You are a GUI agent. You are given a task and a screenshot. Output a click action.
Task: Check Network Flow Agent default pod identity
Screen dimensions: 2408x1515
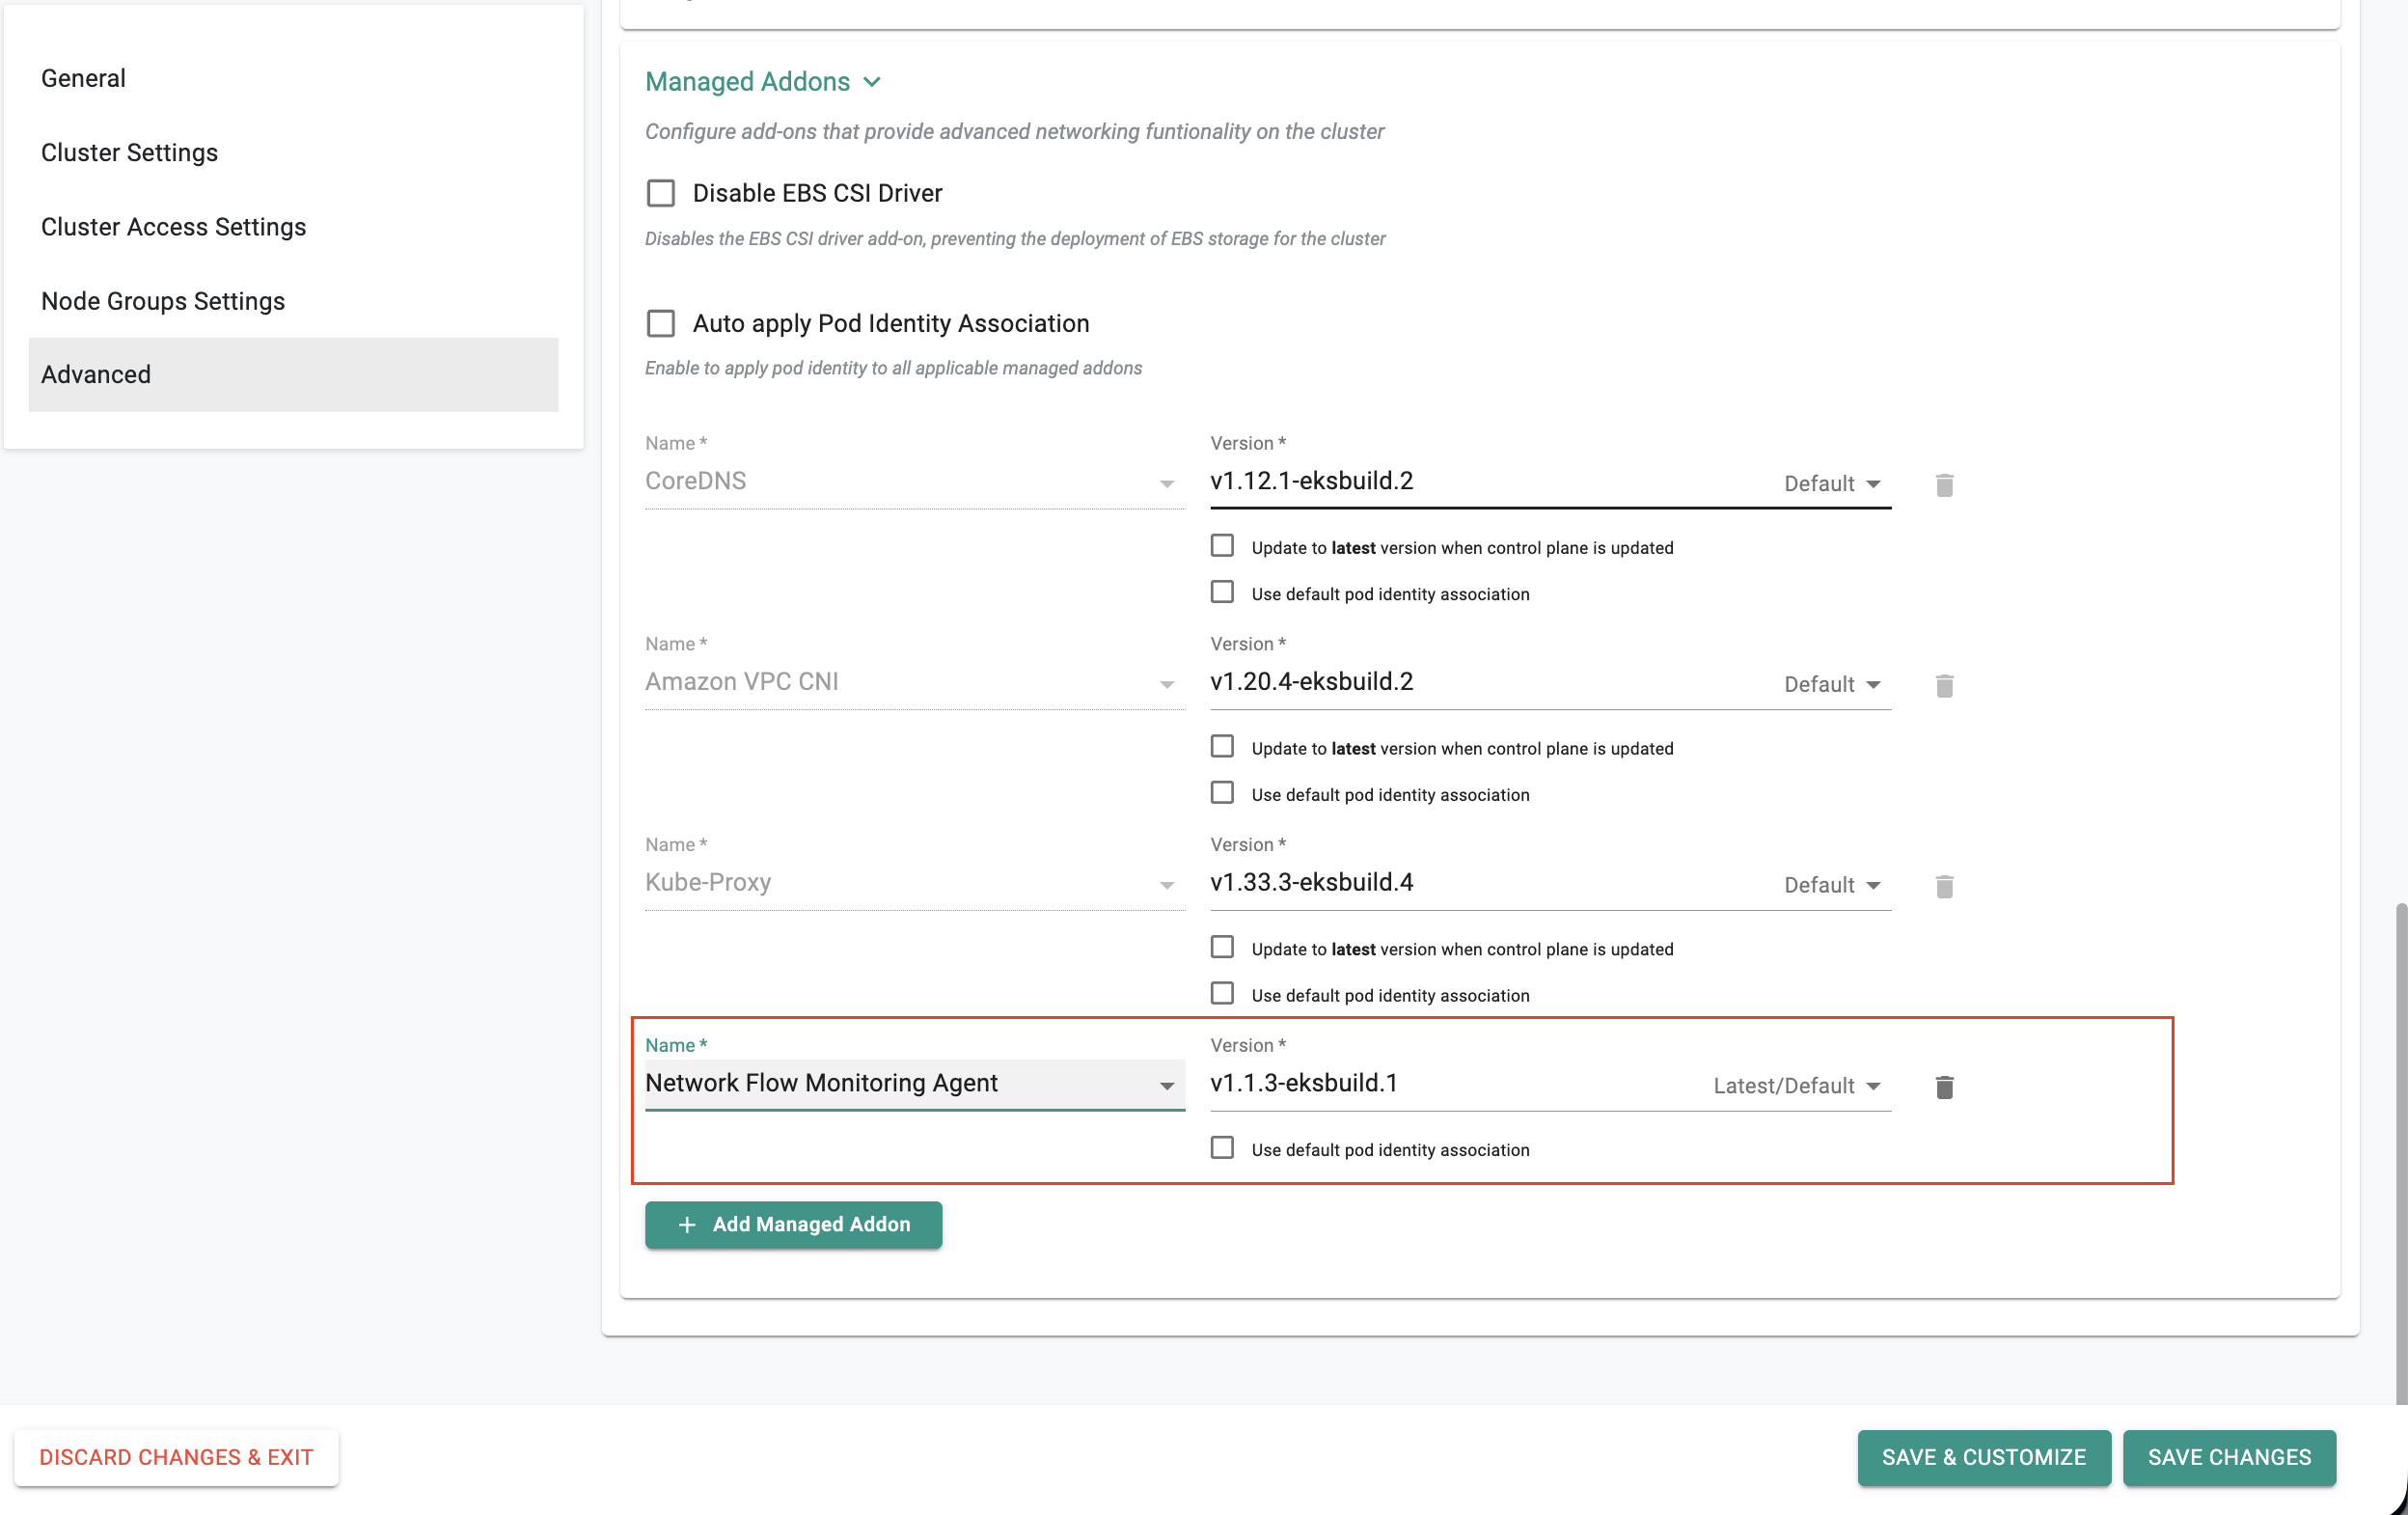coord(1222,1148)
